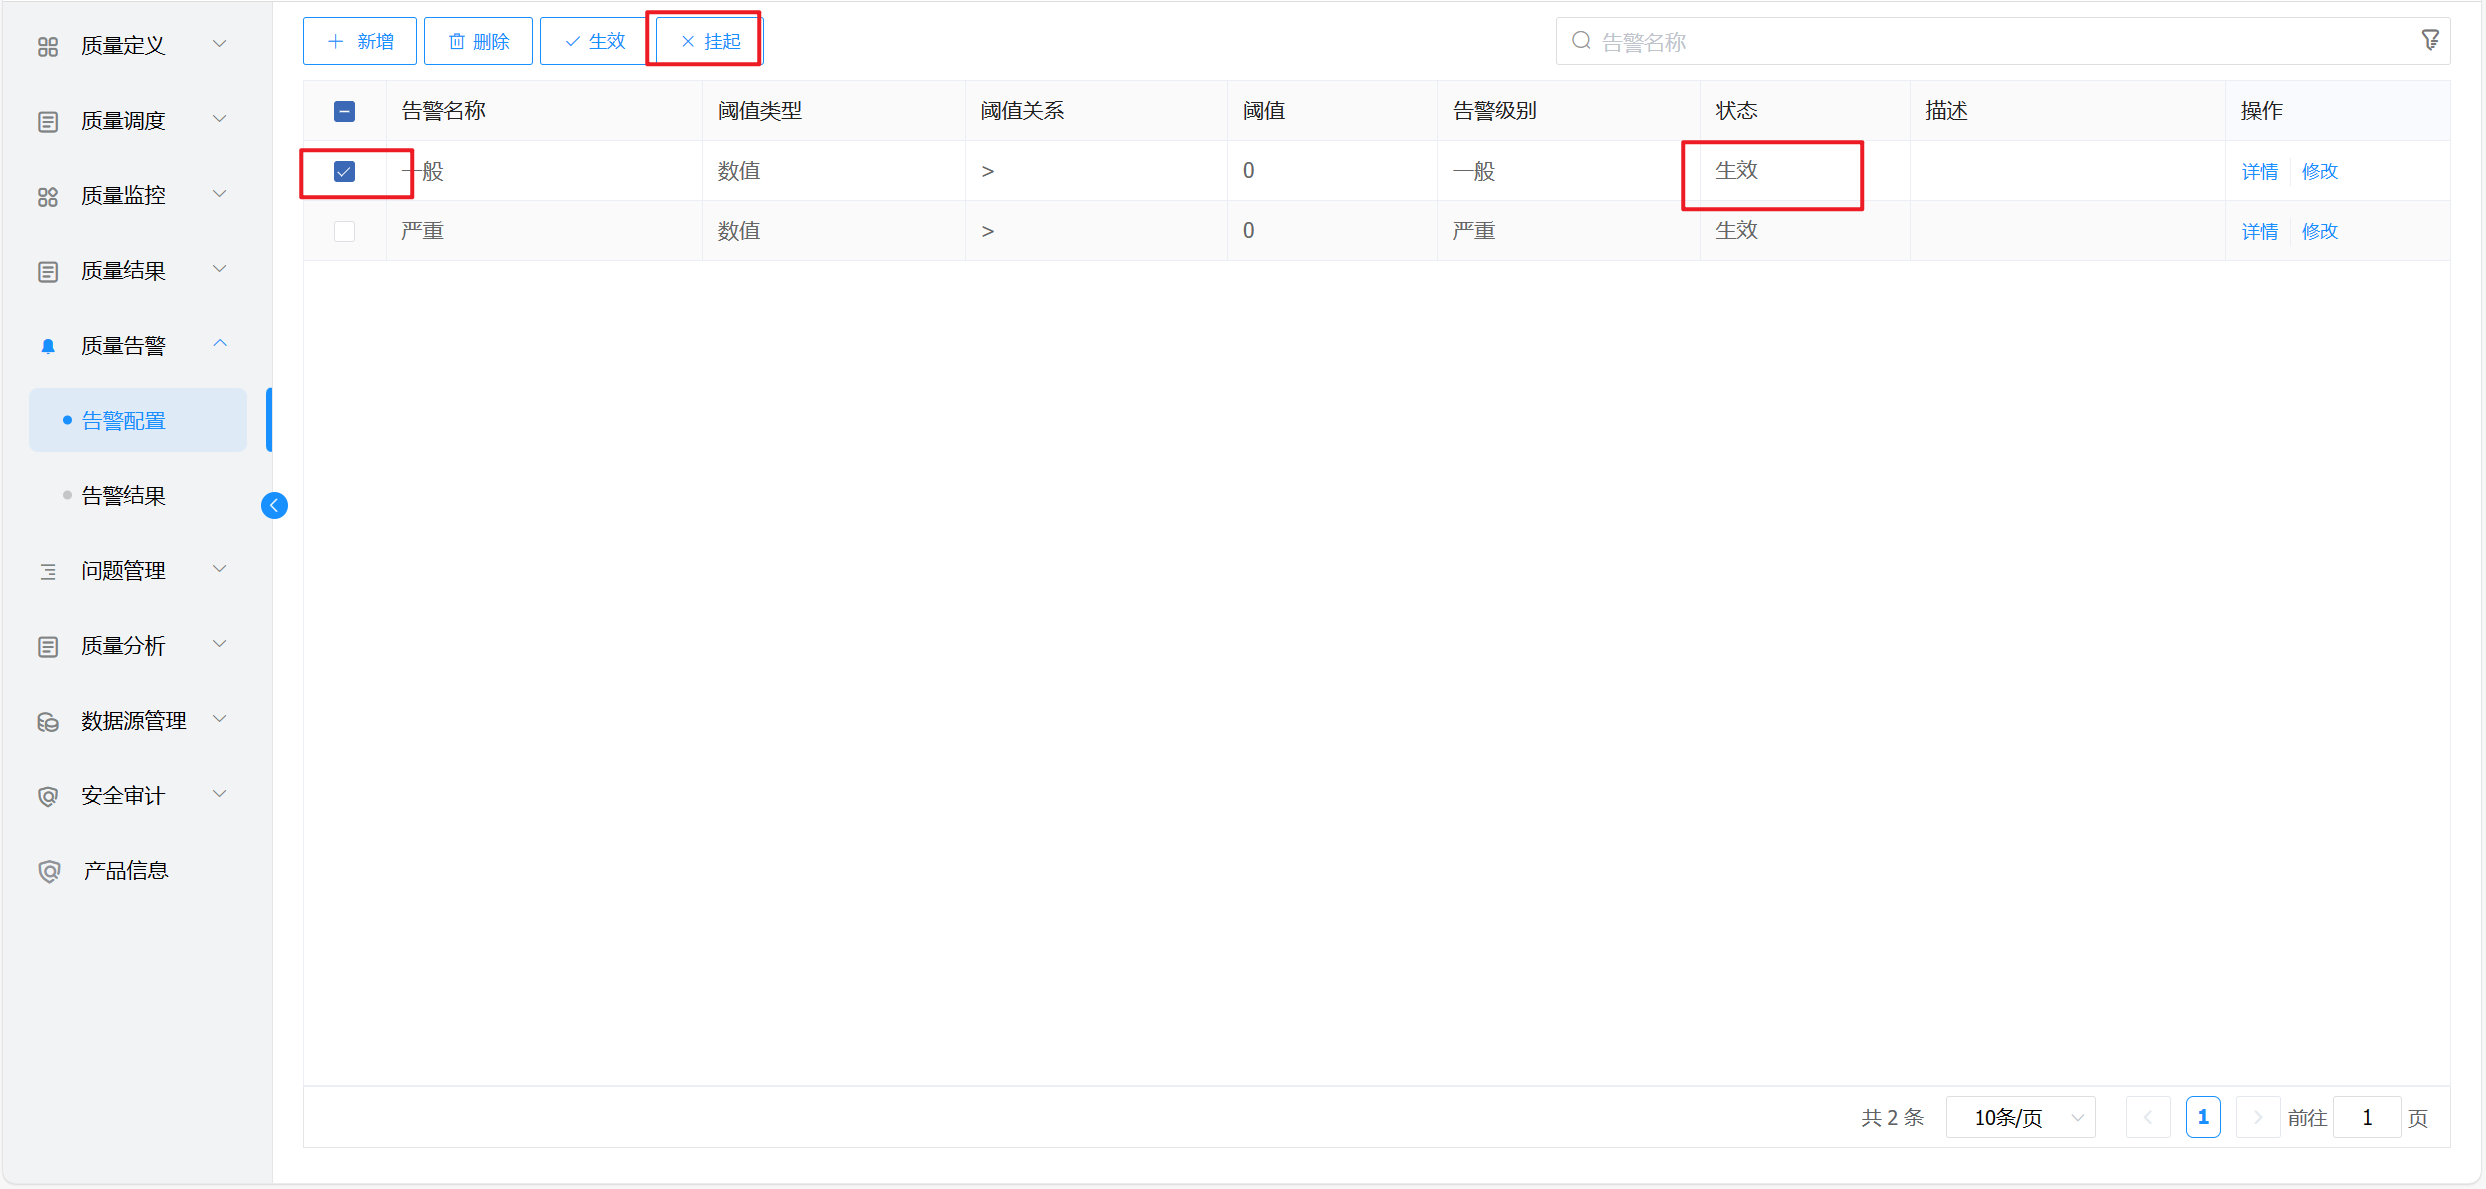The width and height of the screenshot is (2486, 1189).
Task: Click the 挂起 suspend button
Action: [x=709, y=41]
